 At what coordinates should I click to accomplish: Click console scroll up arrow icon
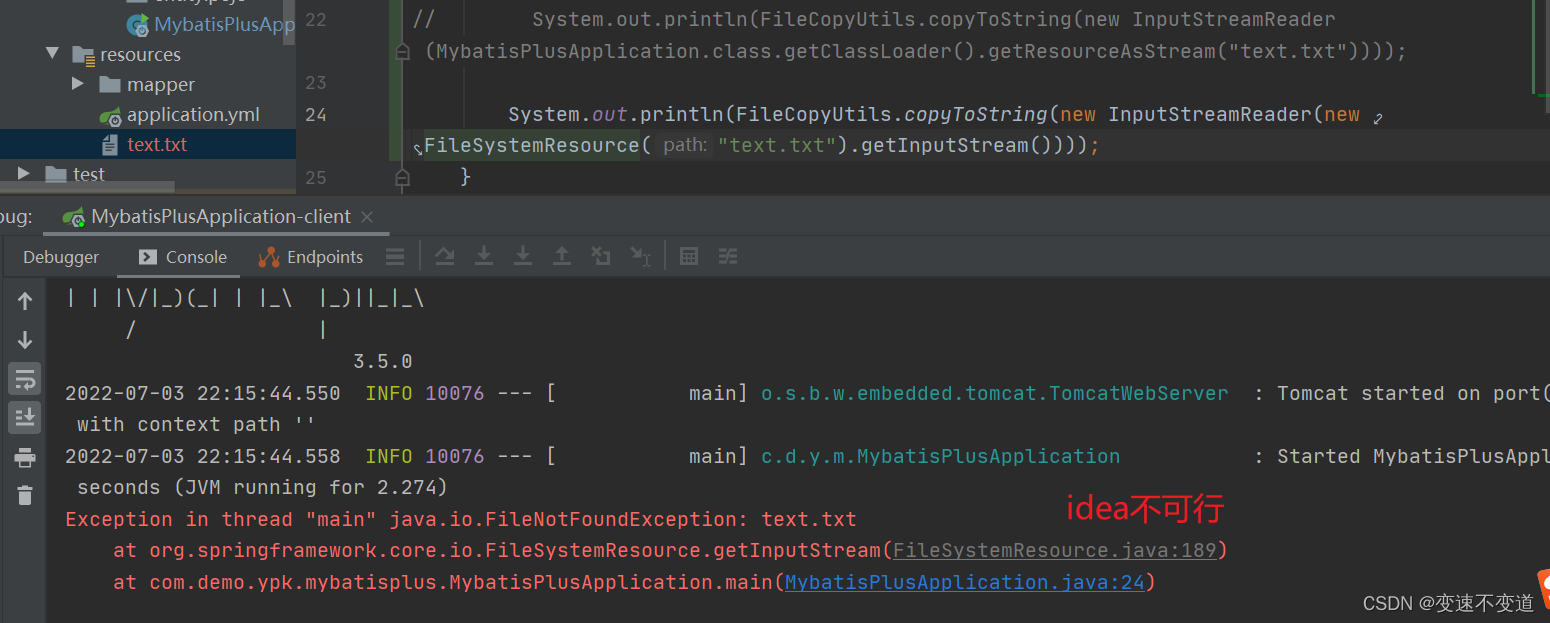(x=25, y=301)
